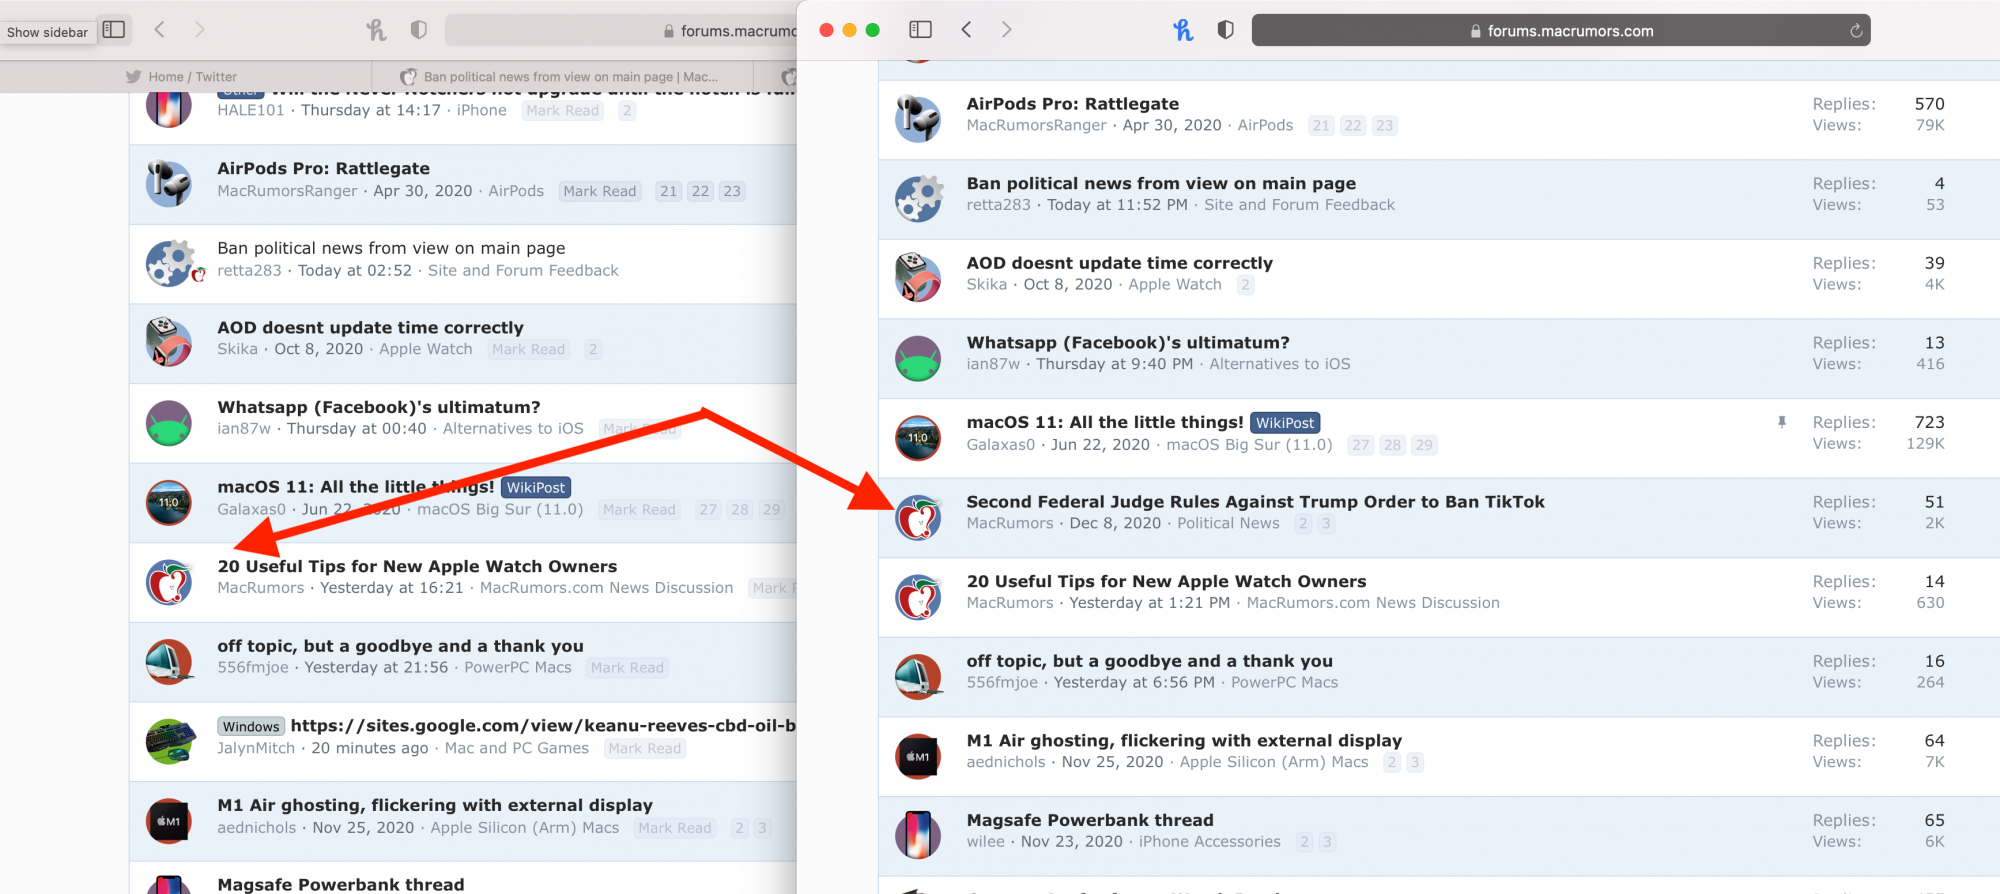
Task: Go to page 2 of Magsafe Powerbank thread, right
Action: tap(1304, 842)
